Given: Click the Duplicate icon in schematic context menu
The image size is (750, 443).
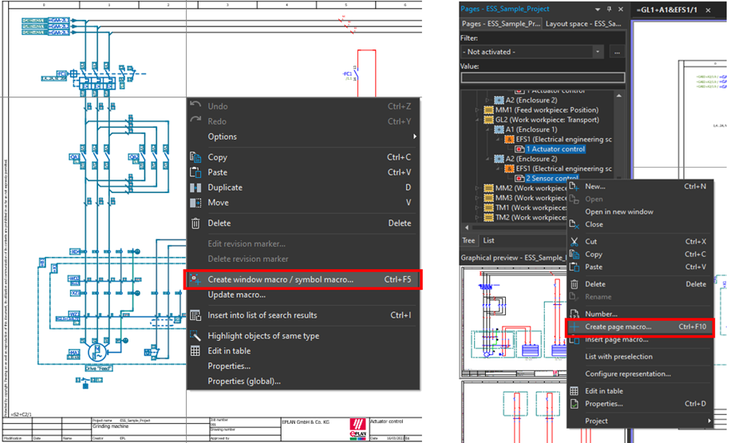Looking at the screenshot, I should click(x=195, y=187).
